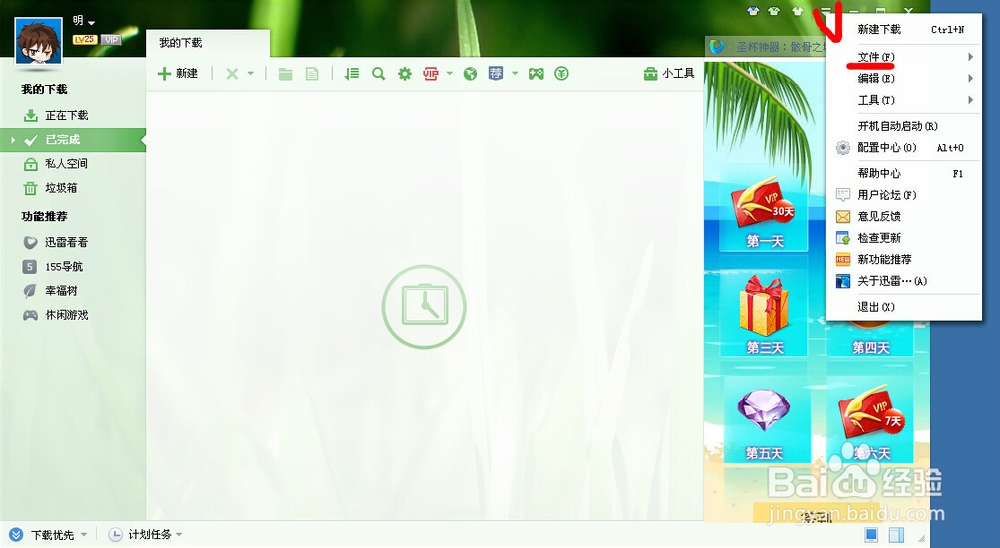Open 迅雷看看 in the sidebar
Screen dimensions: 1000x548
pyautogui.click(x=66, y=242)
